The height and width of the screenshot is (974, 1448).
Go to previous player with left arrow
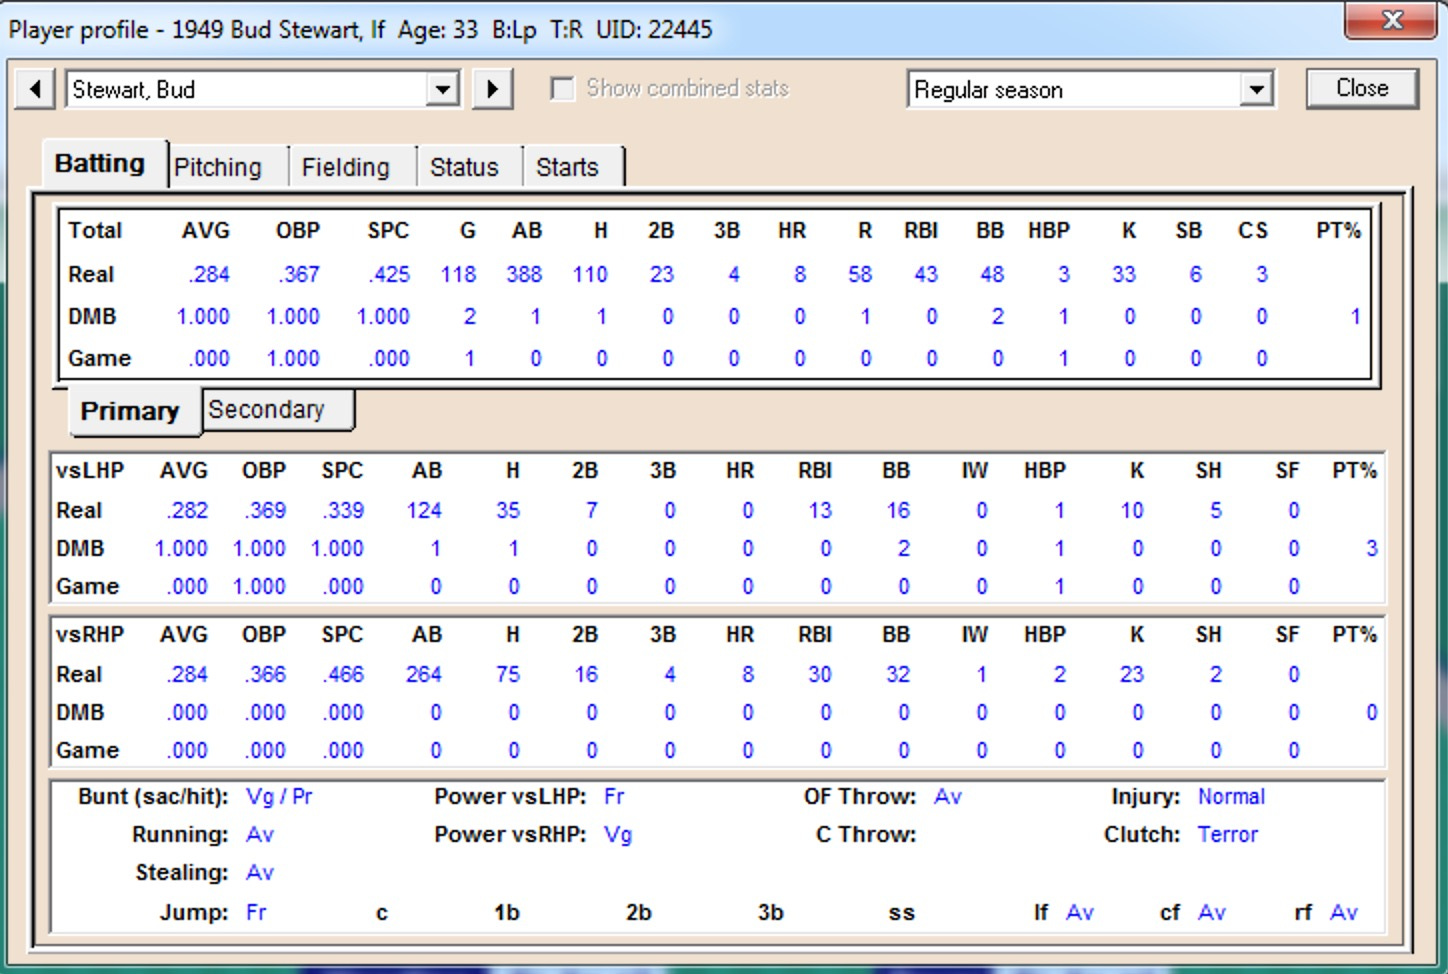click(35, 89)
